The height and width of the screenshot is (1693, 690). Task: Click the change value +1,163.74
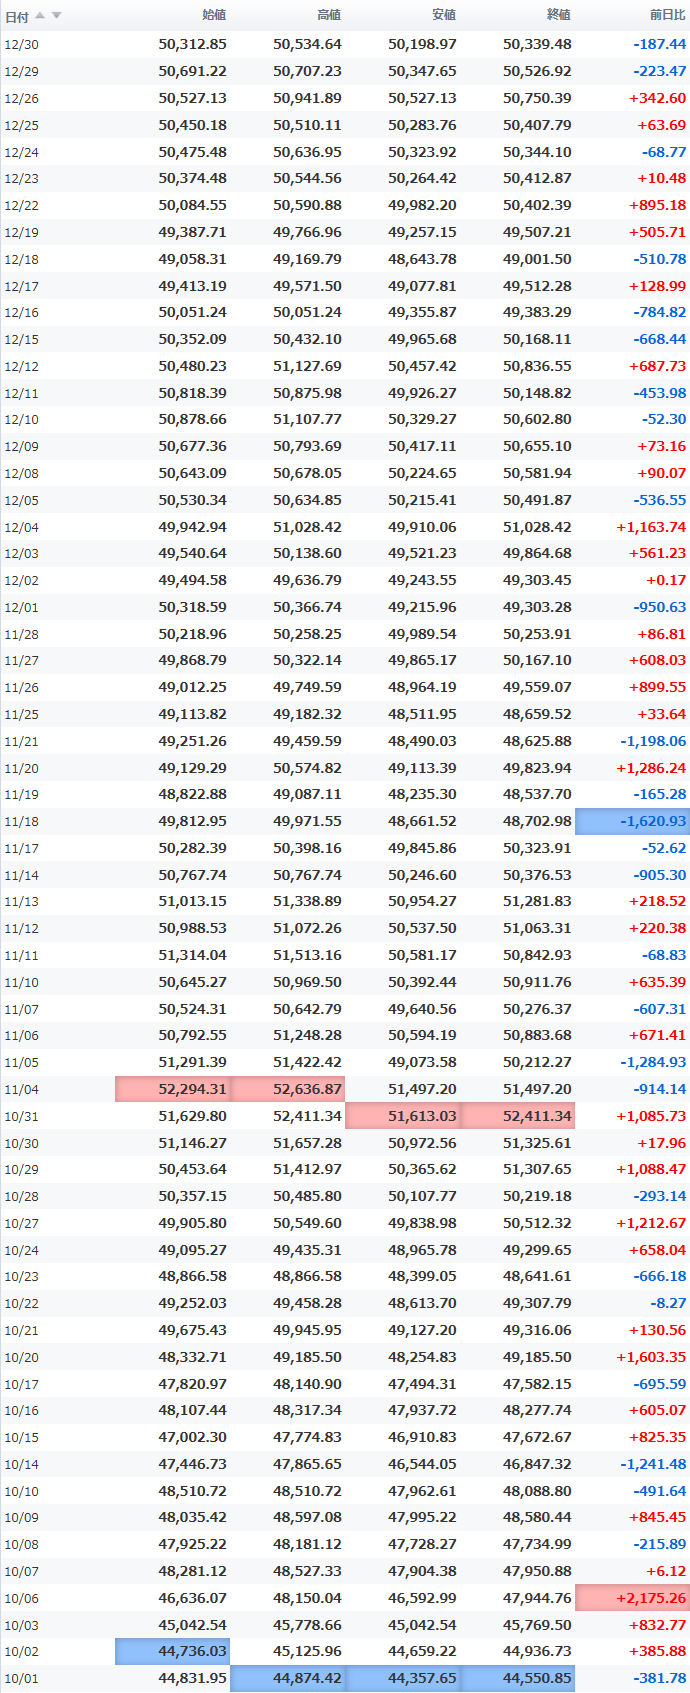click(652, 527)
